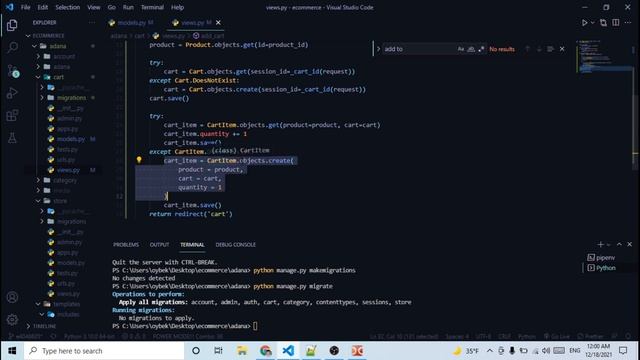
Task: Close the views.py editor tab
Action: tap(218, 23)
